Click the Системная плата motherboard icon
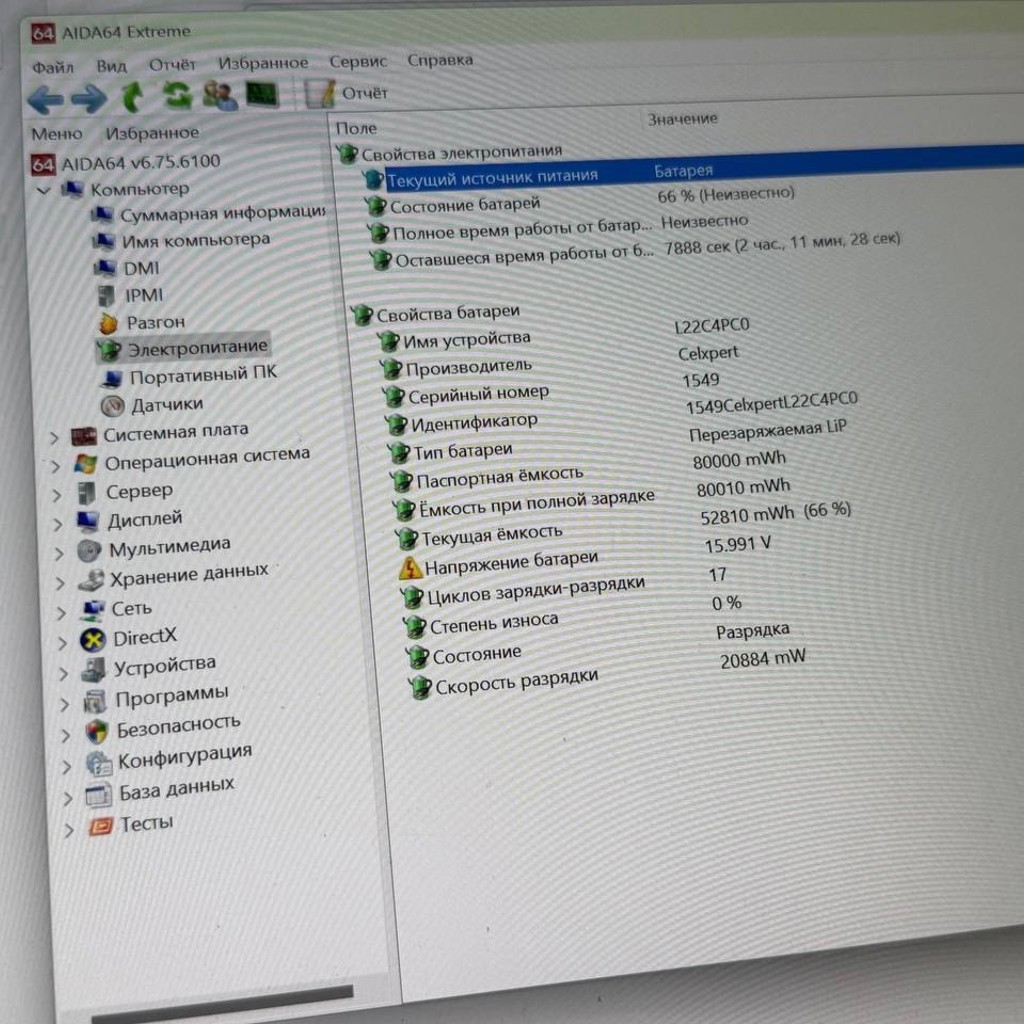The image size is (1024, 1024). 84,436
